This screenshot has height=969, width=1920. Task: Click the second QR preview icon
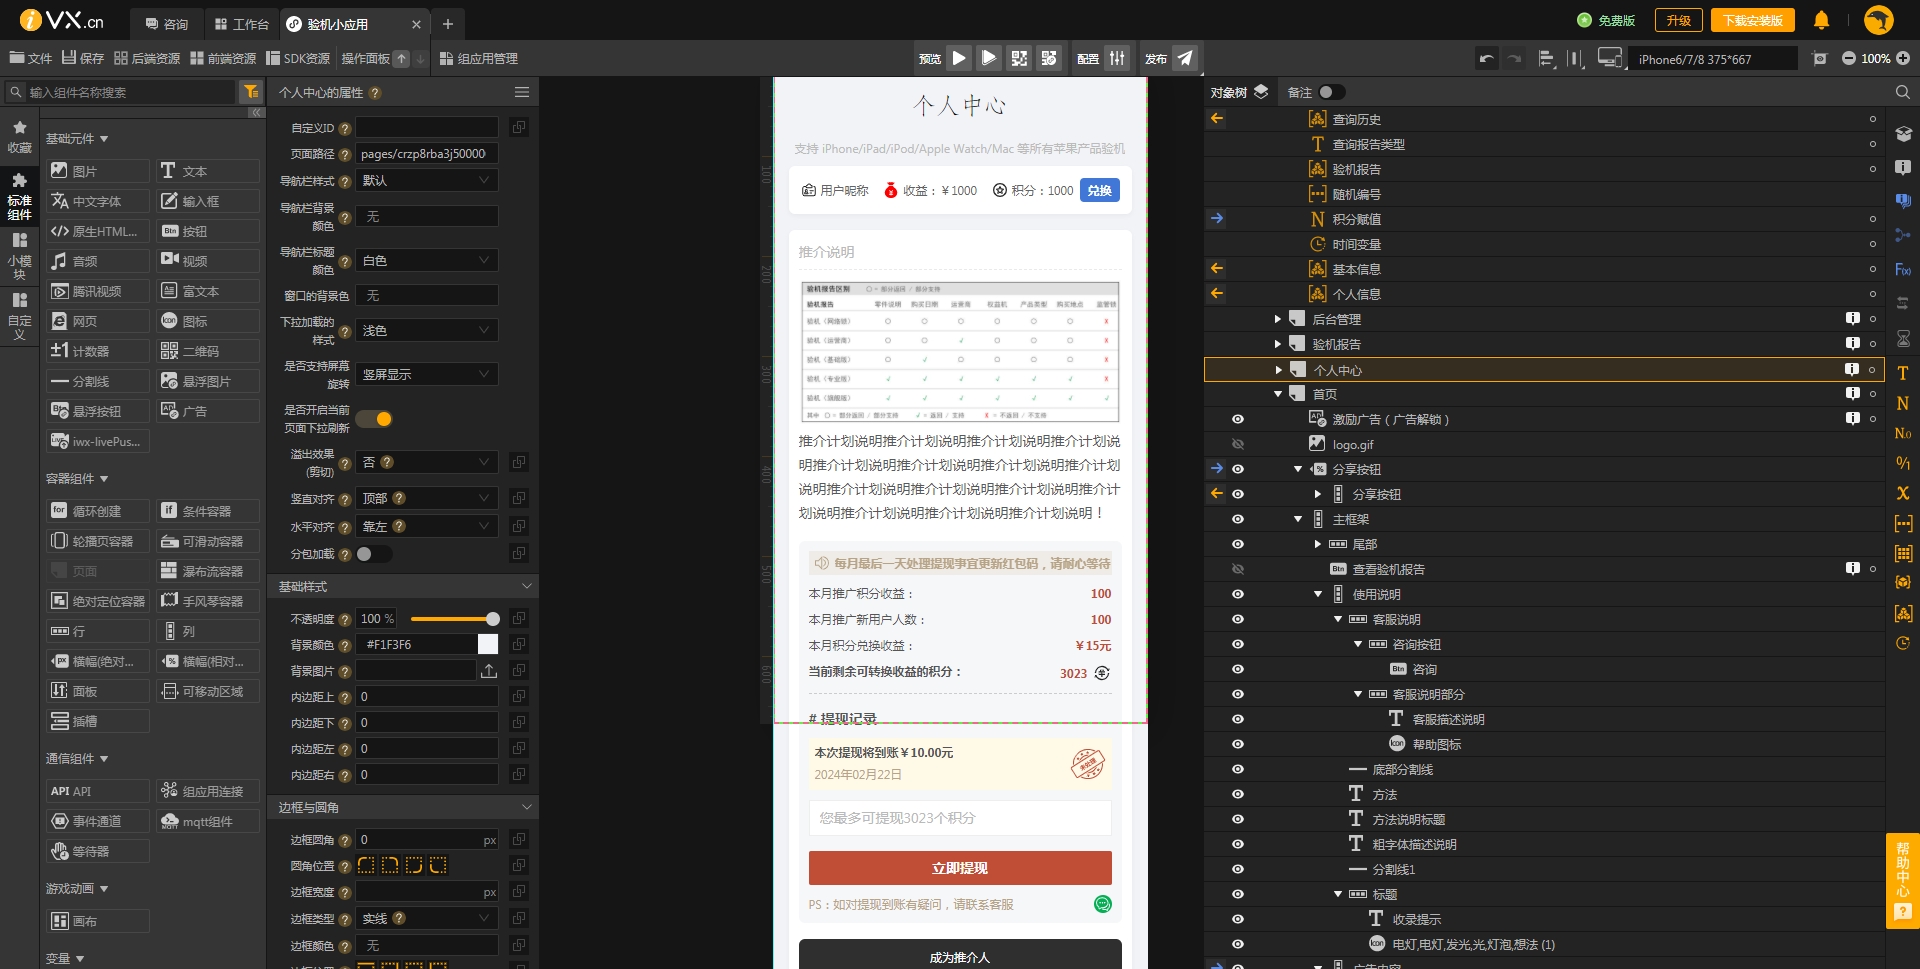1049,58
